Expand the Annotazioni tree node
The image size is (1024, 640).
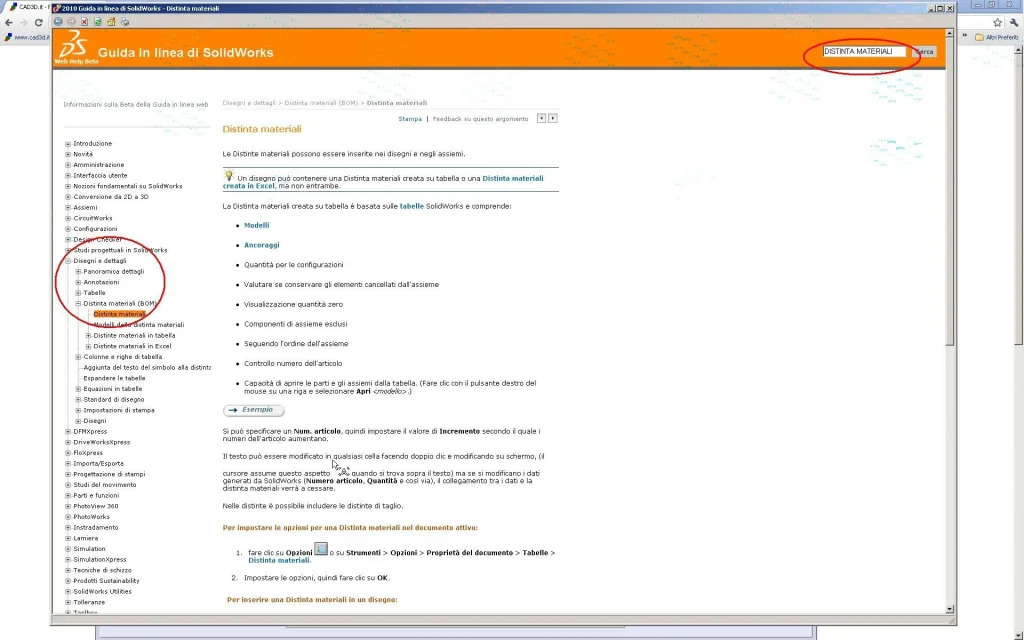pyautogui.click(x=78, y=282)
